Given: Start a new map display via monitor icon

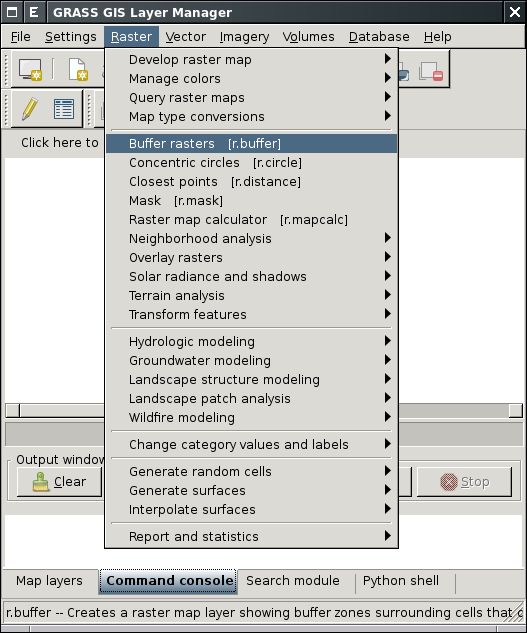Looking at the screenshot, I should 30,69.
